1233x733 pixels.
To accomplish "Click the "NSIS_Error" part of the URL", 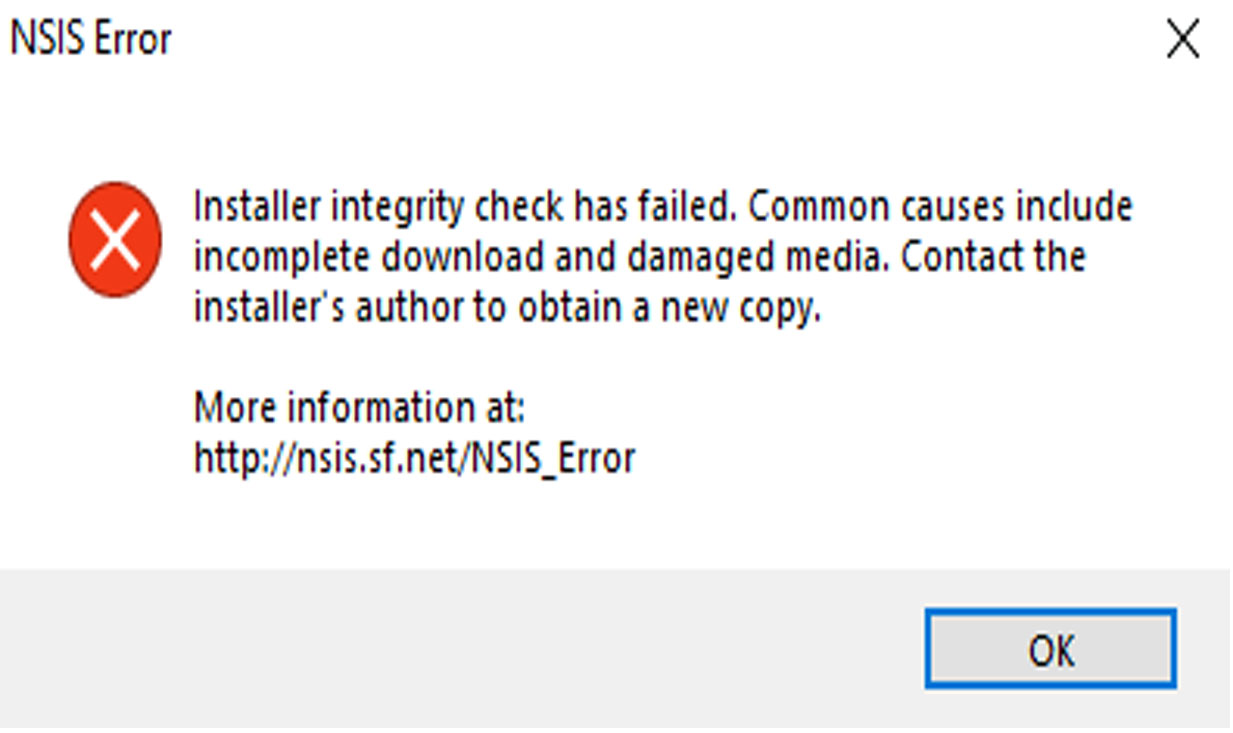I will click(553, 458).
